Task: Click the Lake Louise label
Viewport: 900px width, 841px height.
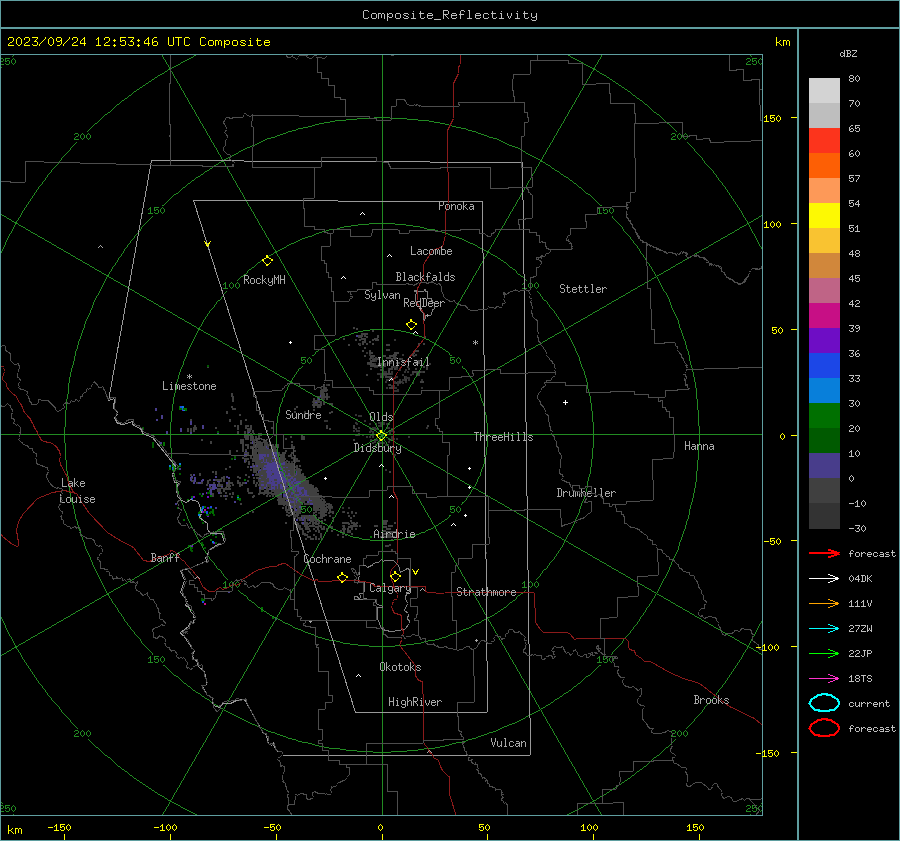Action: pos(77,491)
